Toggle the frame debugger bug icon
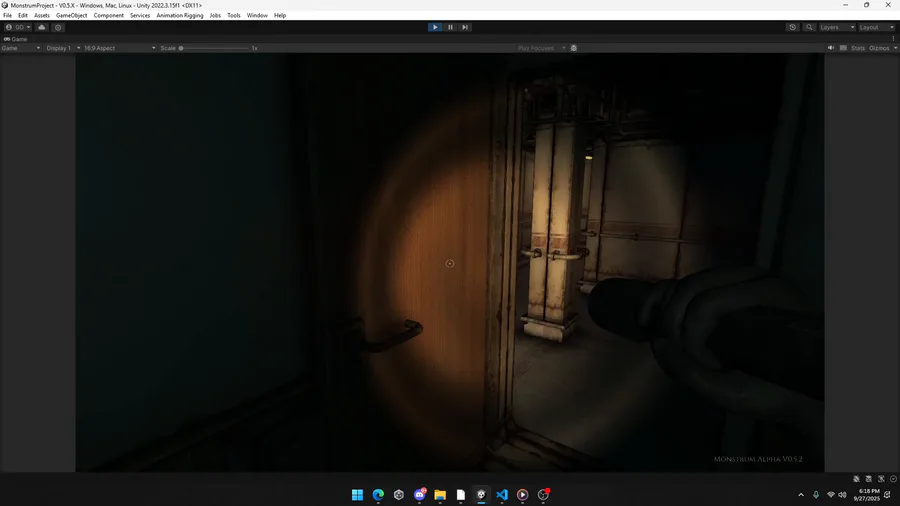Viewport: 900px width, 506px height. (573, 48)
